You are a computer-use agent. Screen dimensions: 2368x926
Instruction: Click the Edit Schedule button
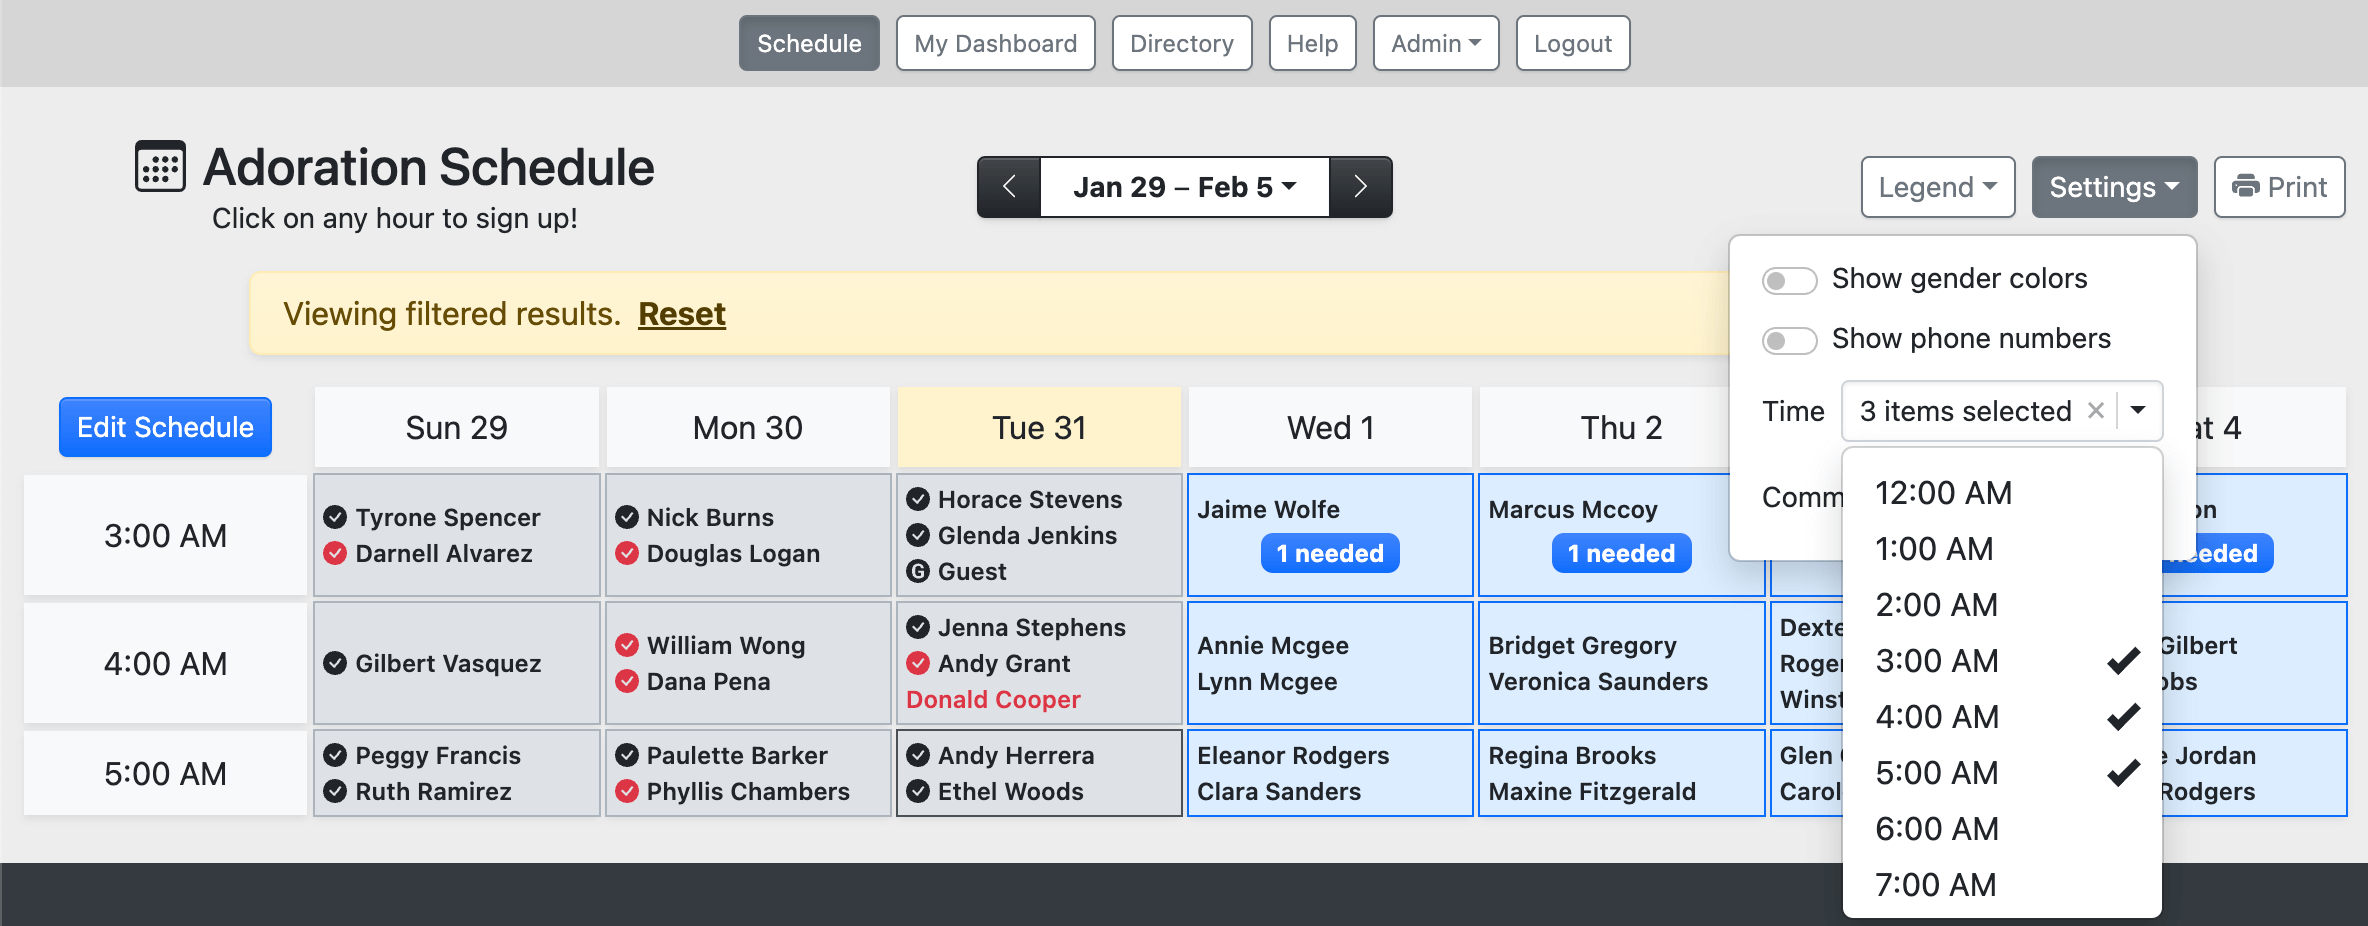pyautogui.click(x=165, y=427)
